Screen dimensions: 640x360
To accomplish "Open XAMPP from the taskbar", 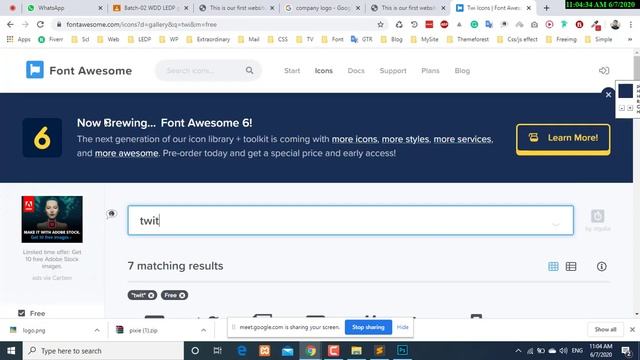I will pos(264,351).
